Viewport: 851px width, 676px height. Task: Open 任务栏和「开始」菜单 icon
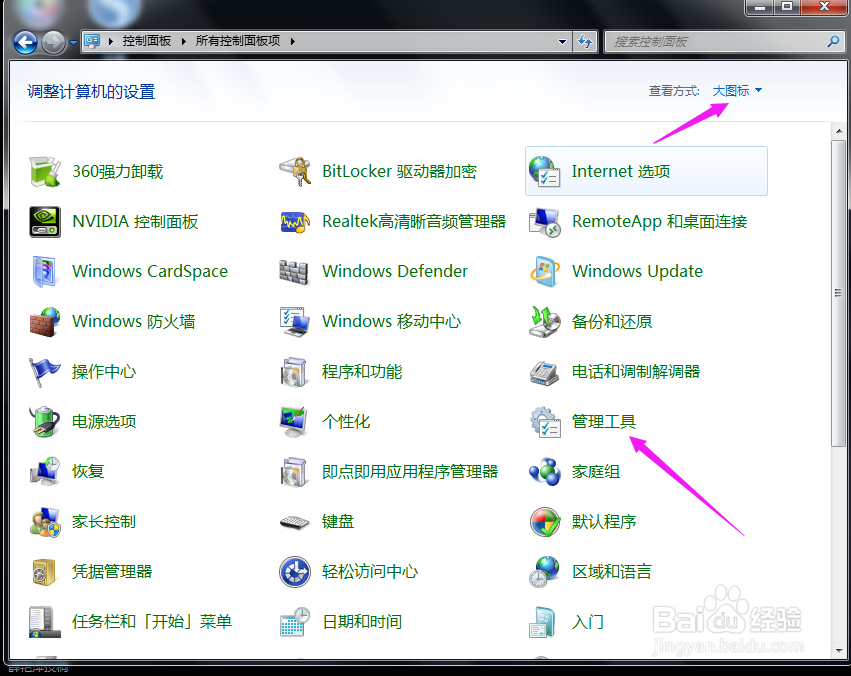[x=45, y=622]
